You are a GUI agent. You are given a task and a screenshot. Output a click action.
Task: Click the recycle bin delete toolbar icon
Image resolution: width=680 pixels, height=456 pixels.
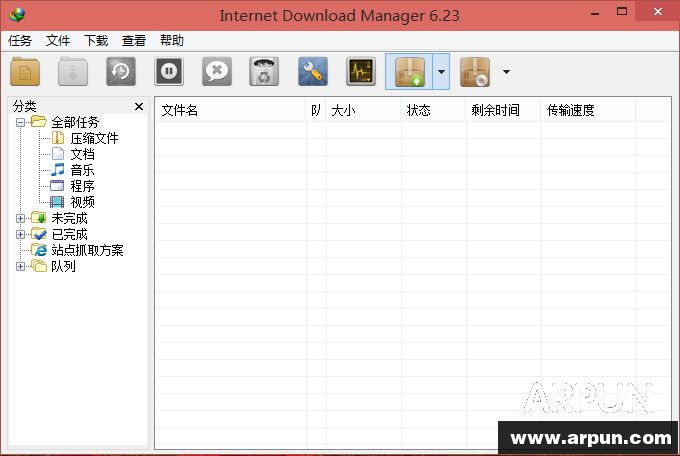coord(264,72)
